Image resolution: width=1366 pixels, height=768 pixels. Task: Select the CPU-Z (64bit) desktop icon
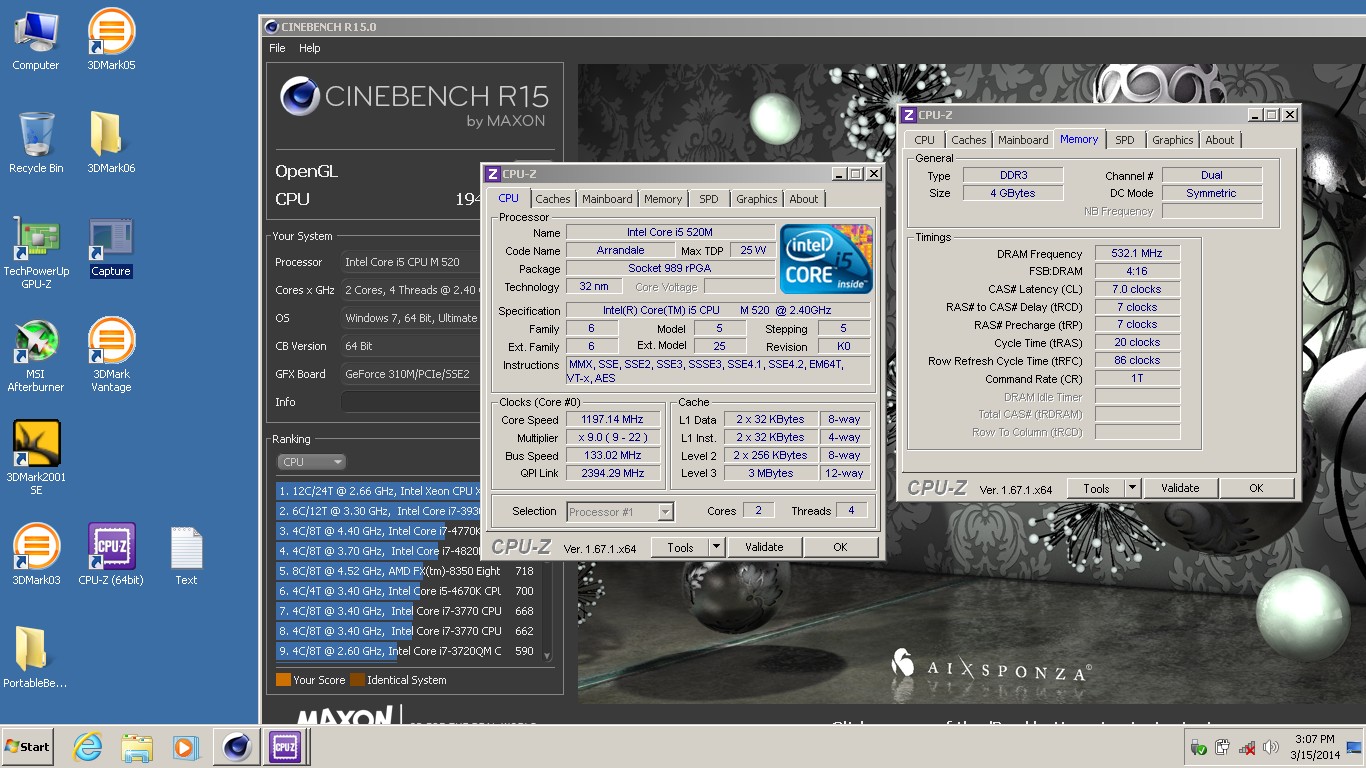[111, 555]
